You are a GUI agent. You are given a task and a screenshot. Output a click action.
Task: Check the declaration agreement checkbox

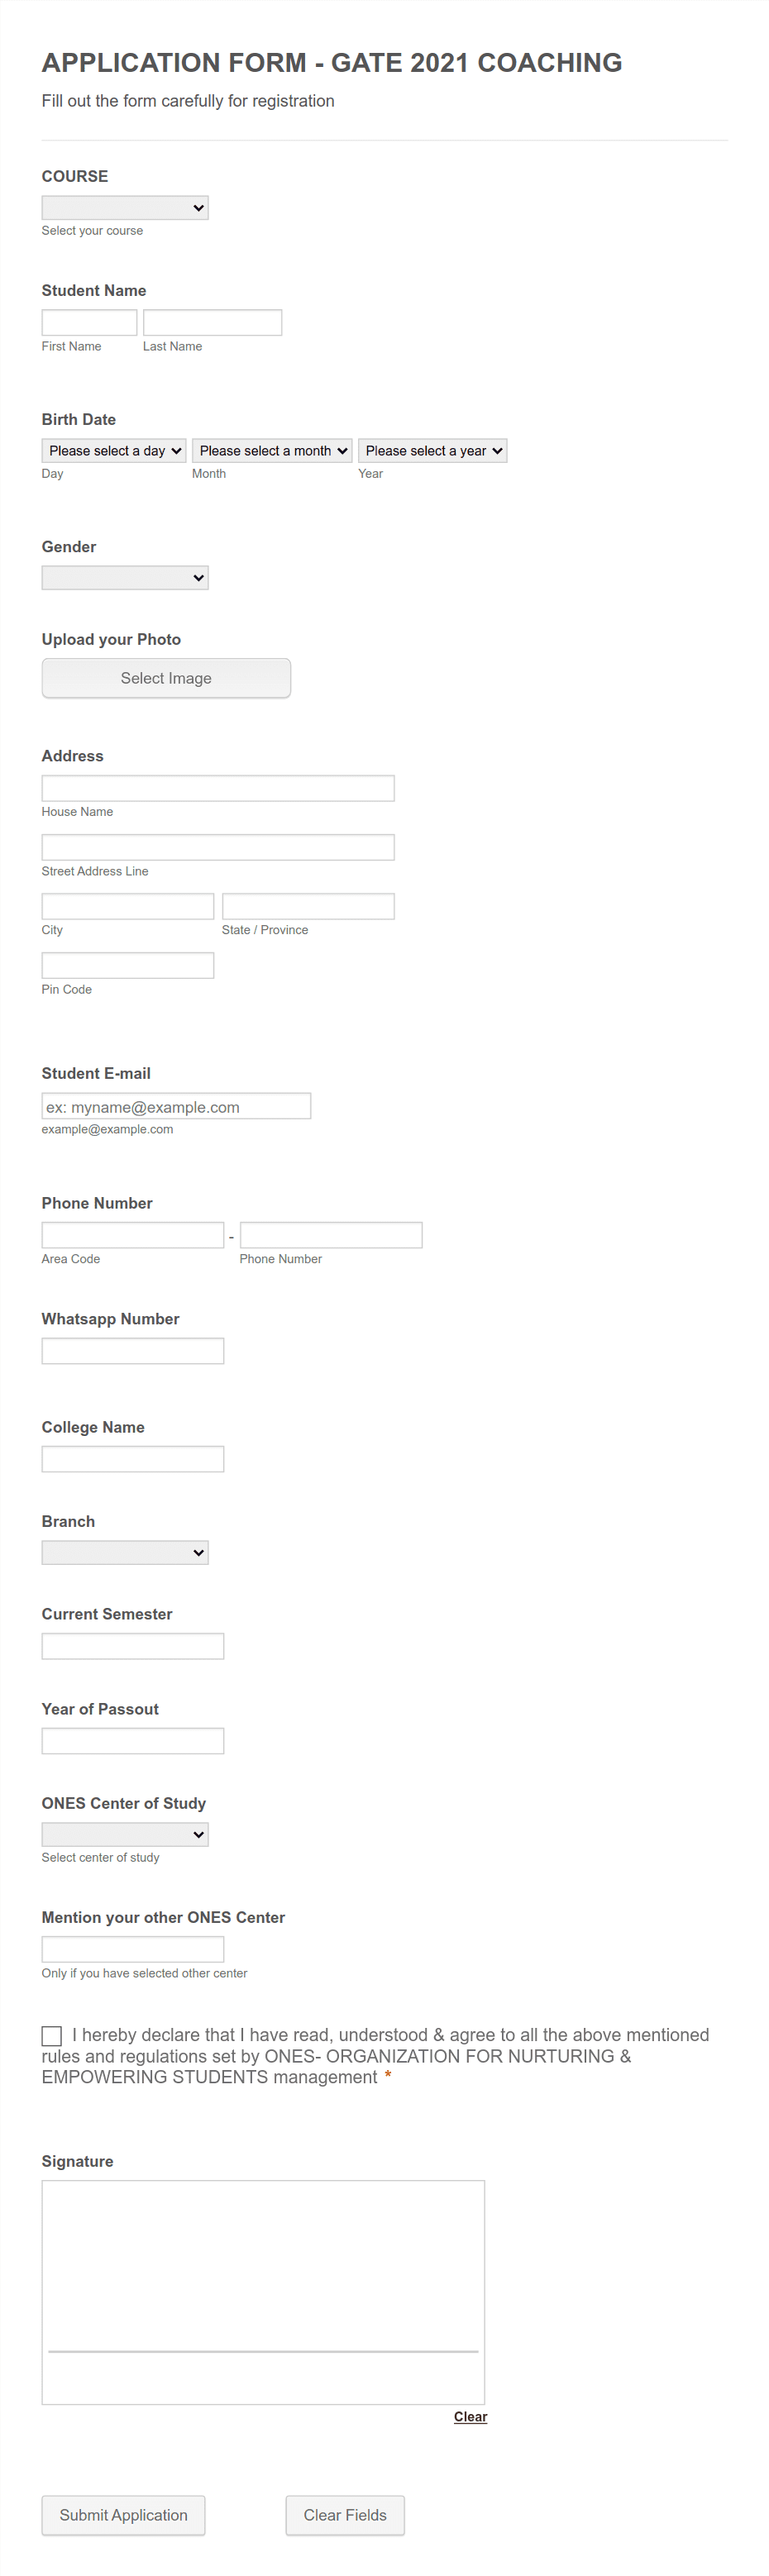coord(52,2035)
